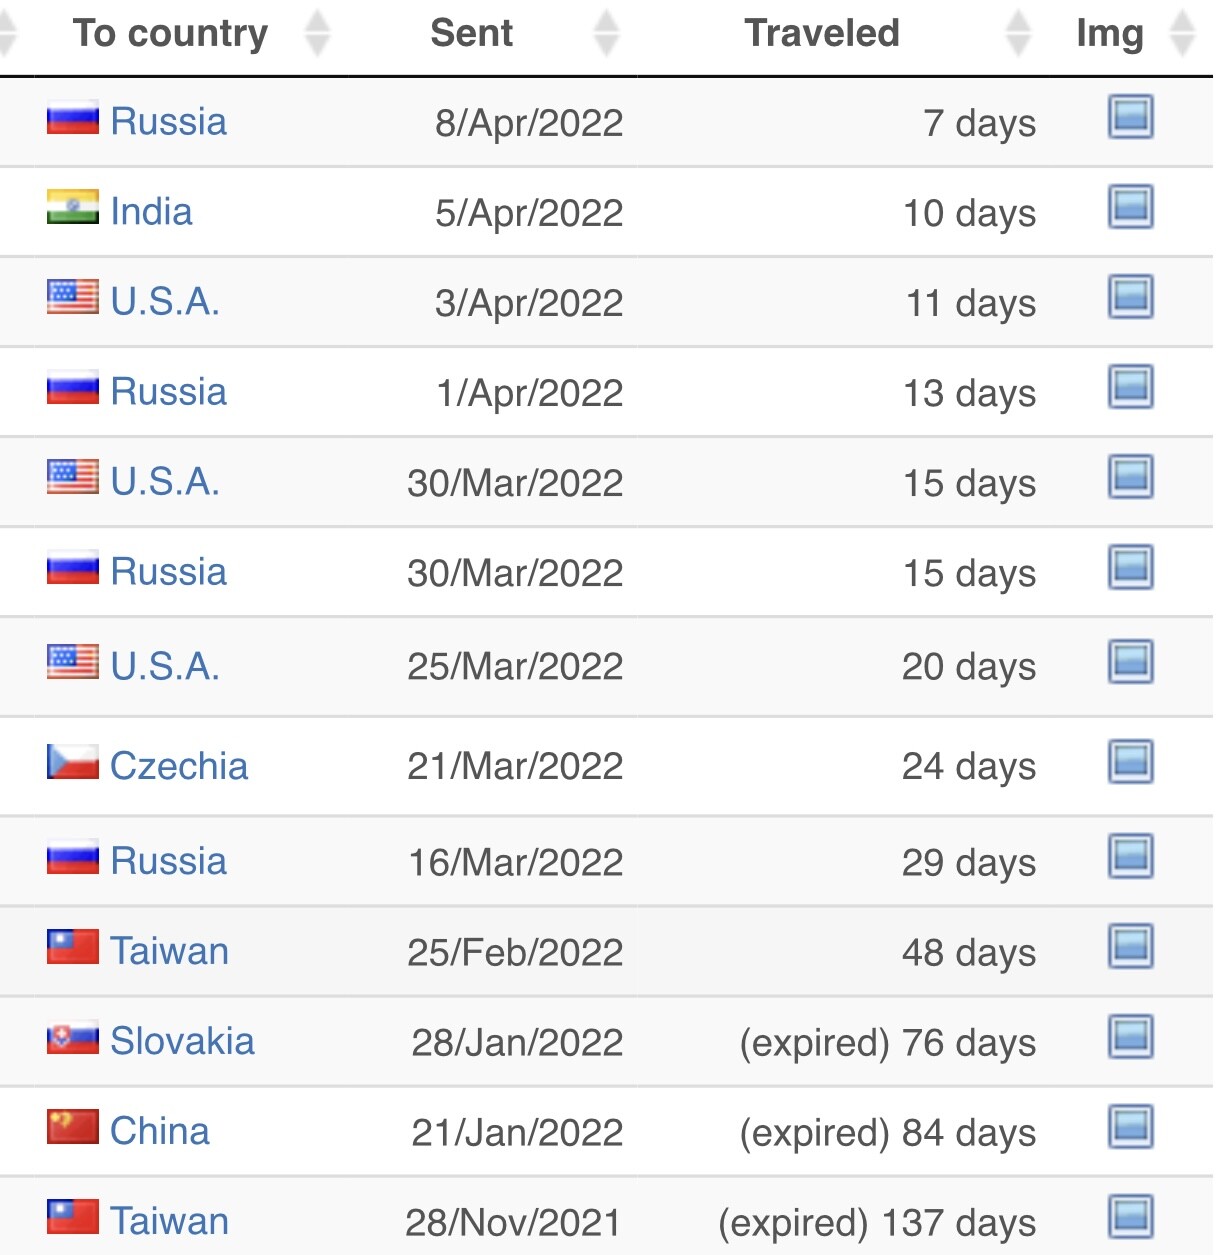Image resolution: width=1228 pixels, height=1255 pixels.
Task: Sort table by To country column arrows
Action: click(317, 33)
